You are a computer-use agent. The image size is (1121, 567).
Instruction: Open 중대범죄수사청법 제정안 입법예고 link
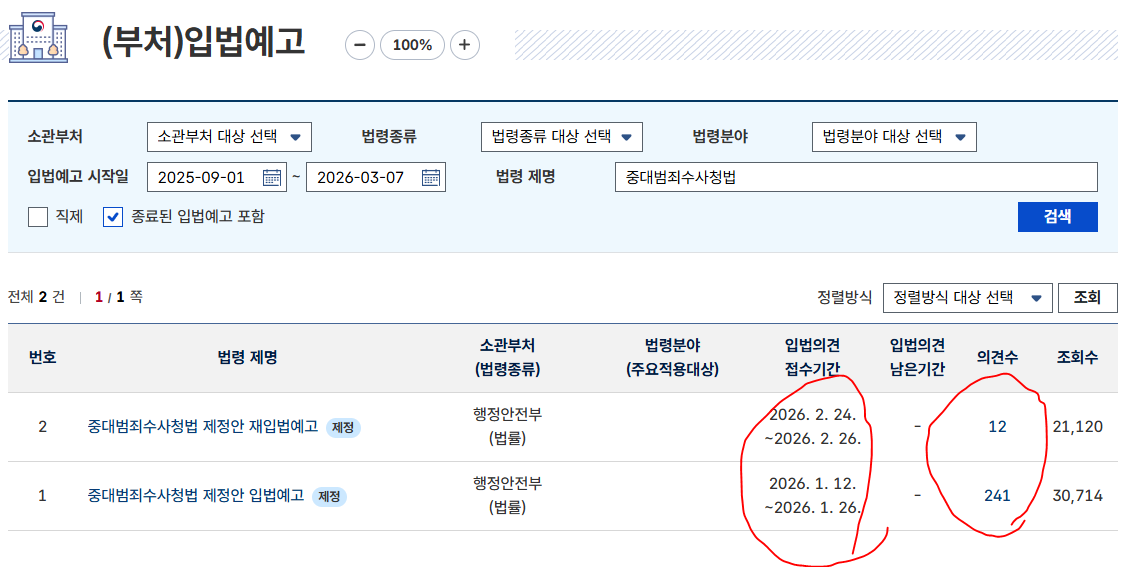coord(196,495)
